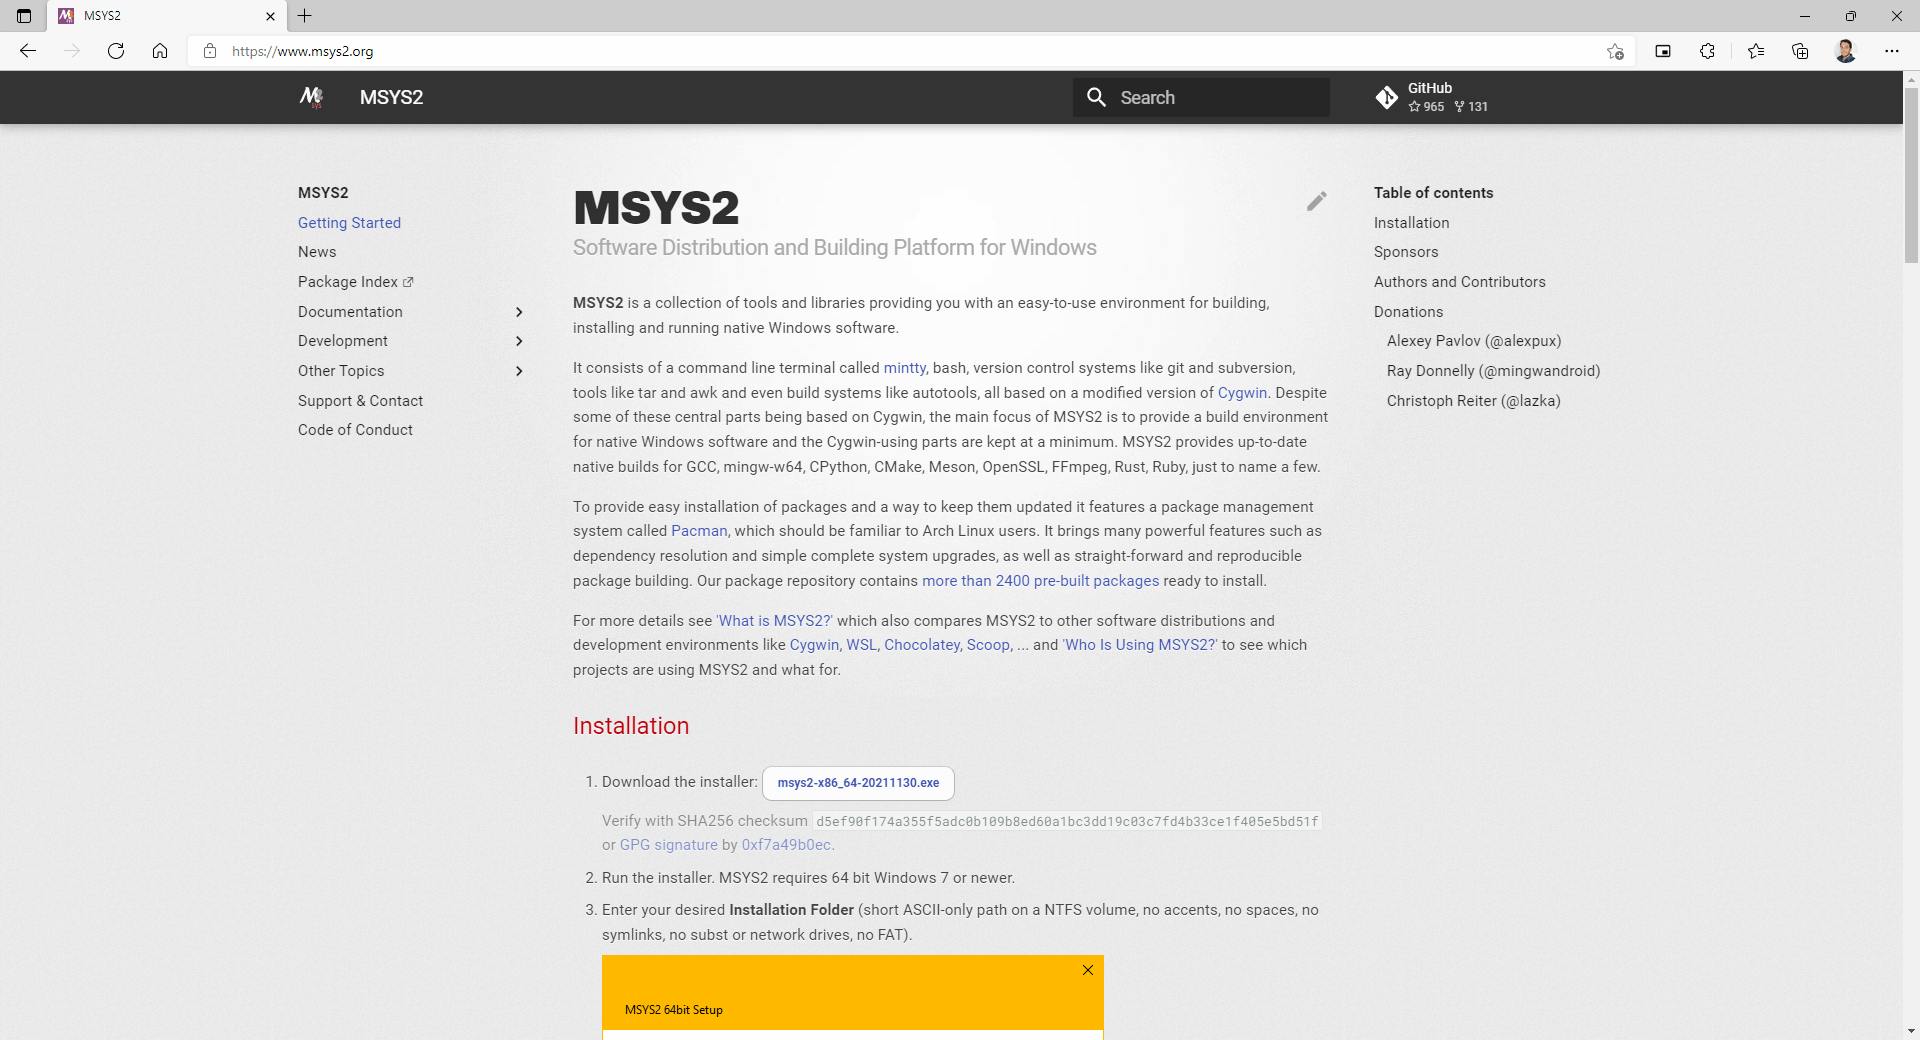Open the user profile avatar
Image resolution: width=1920 pixels, height=1040 pixels.
point(1846,51)
